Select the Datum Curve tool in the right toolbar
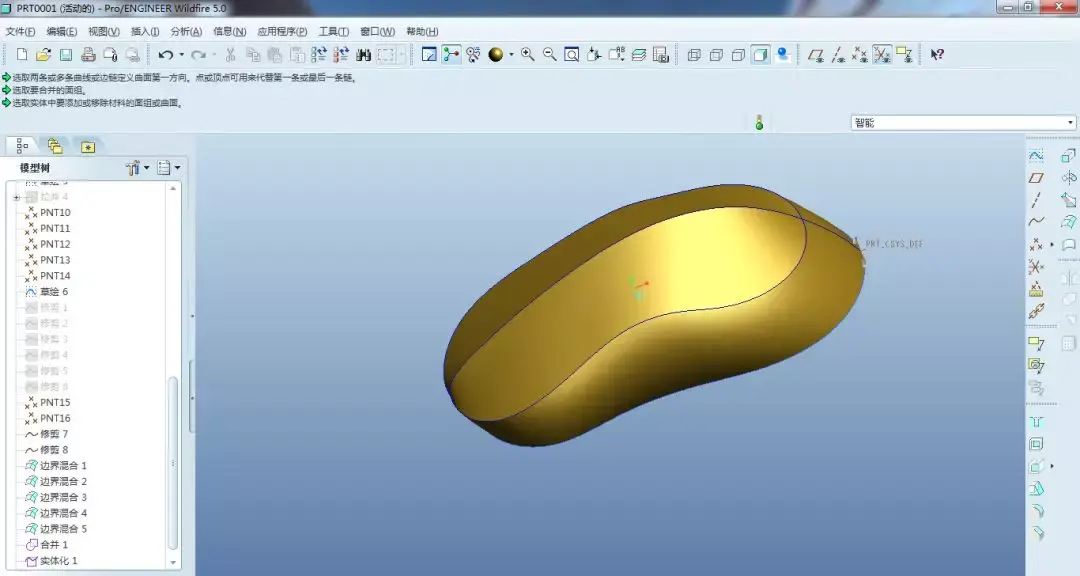Screen dimensions: 1080x576 click(1036, 222)
